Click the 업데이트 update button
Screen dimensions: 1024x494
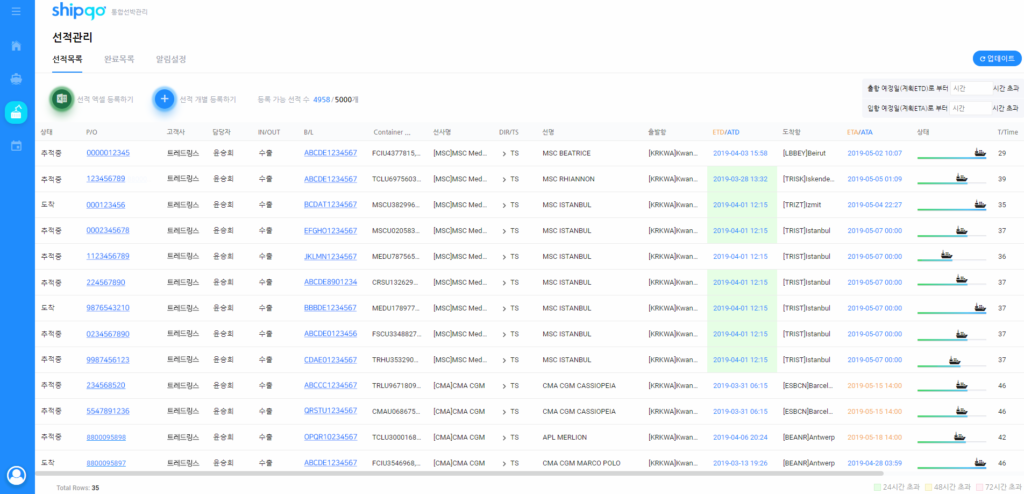[997, 58]
